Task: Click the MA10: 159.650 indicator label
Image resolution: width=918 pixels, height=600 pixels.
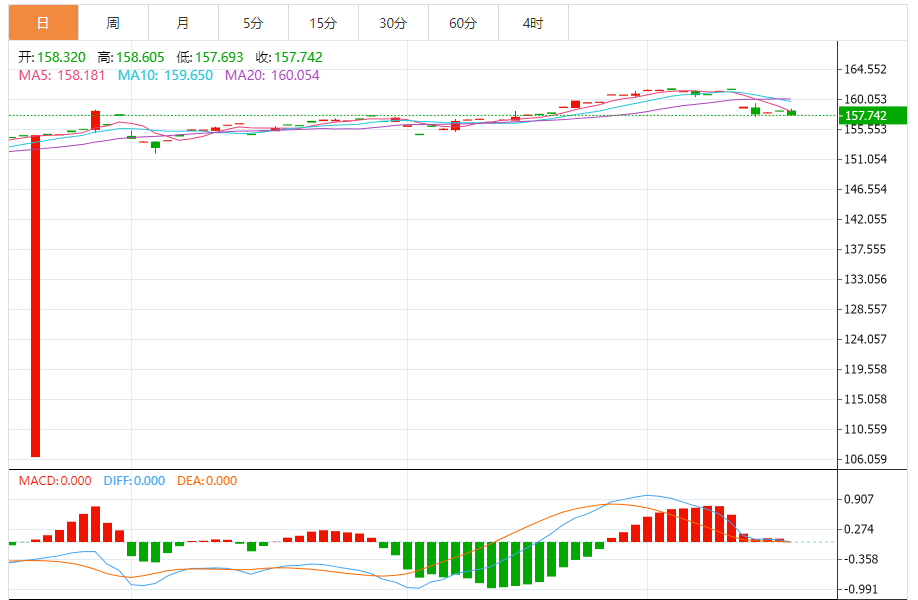Action: 165,75
